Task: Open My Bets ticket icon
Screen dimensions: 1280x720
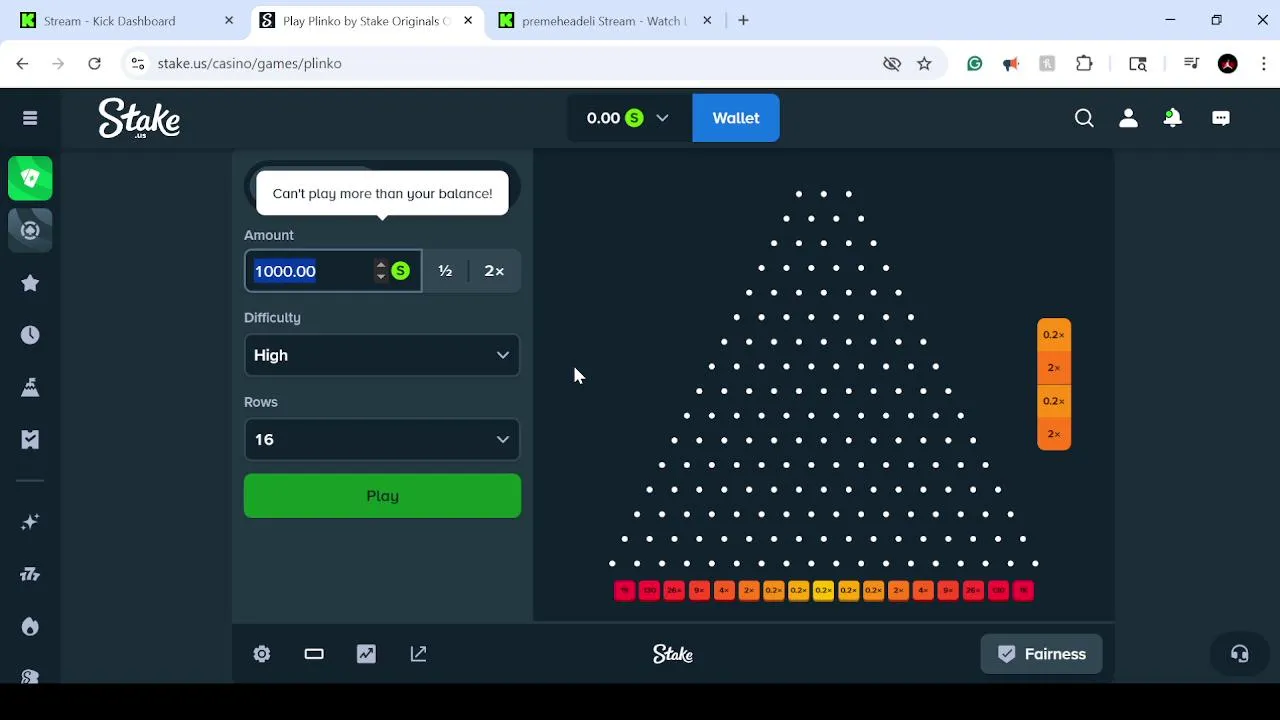Action: (x=30, y=439)
